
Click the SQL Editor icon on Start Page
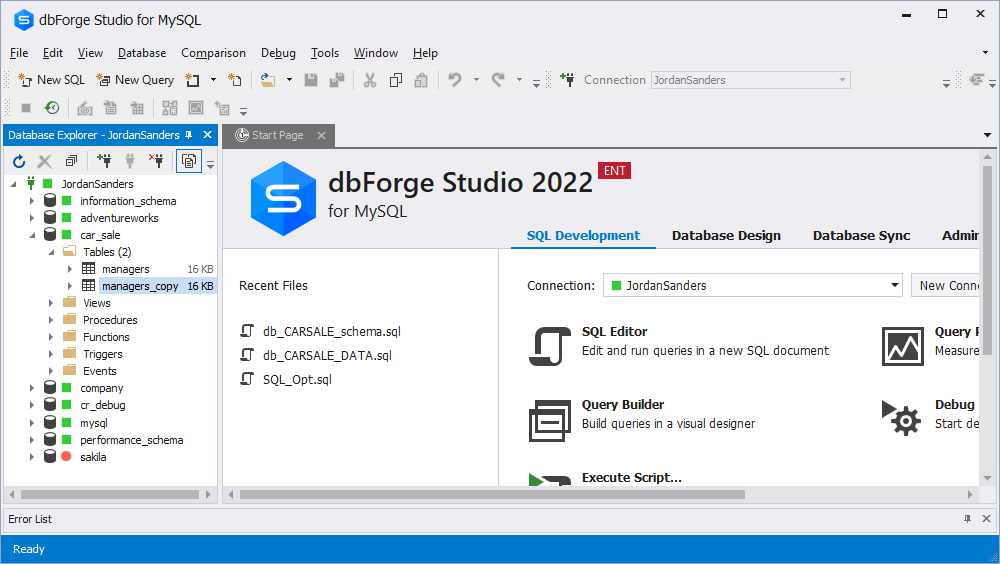(x=550, y=346)
